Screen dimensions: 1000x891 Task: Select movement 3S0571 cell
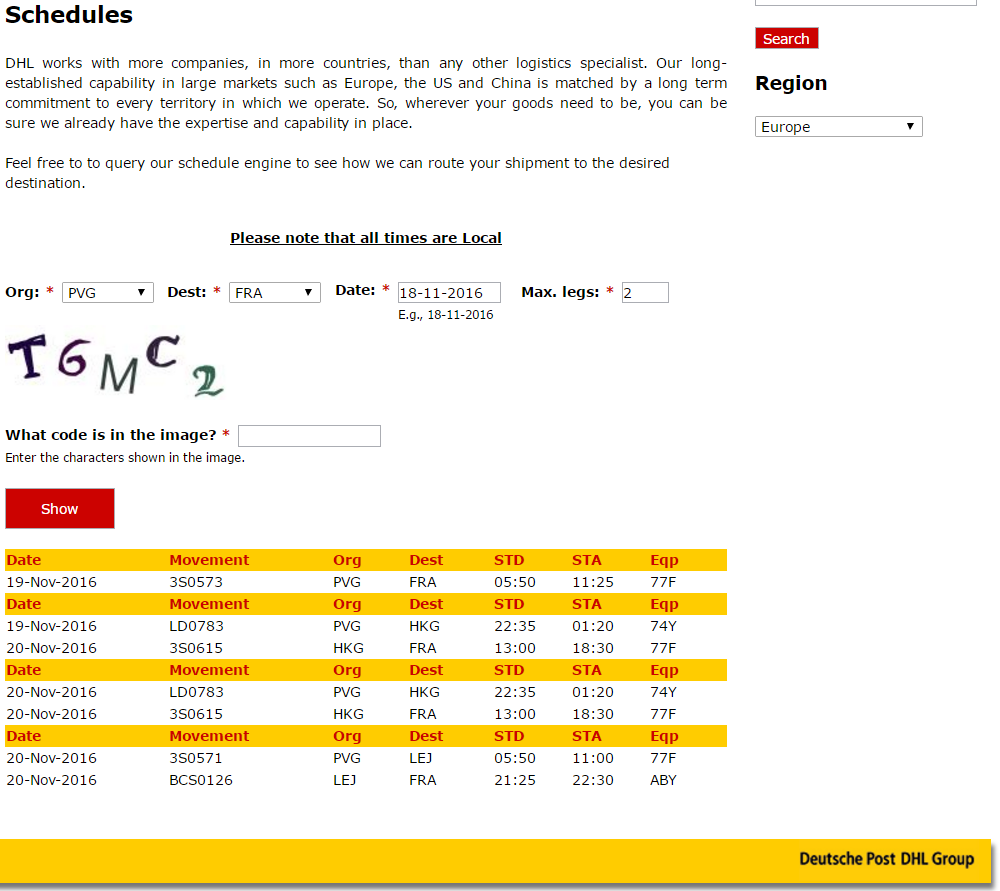[196, 758]
